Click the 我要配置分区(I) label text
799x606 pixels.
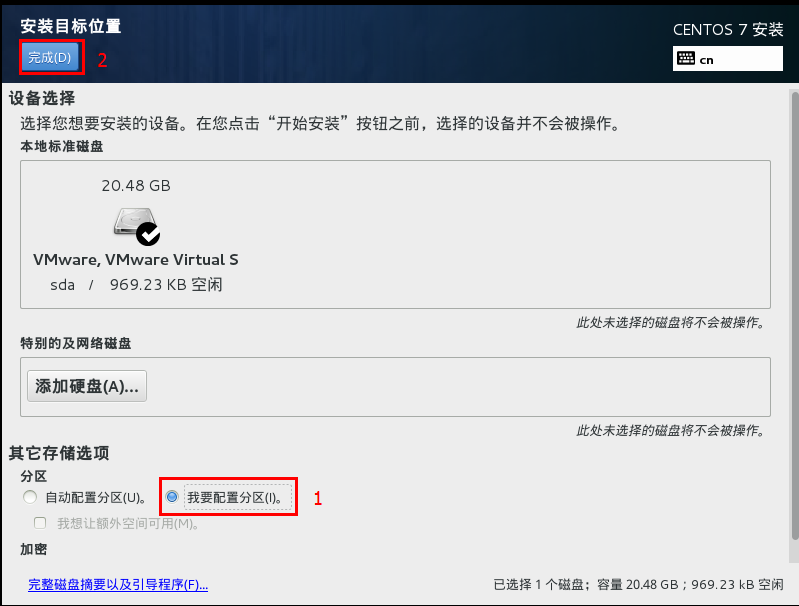235,497
